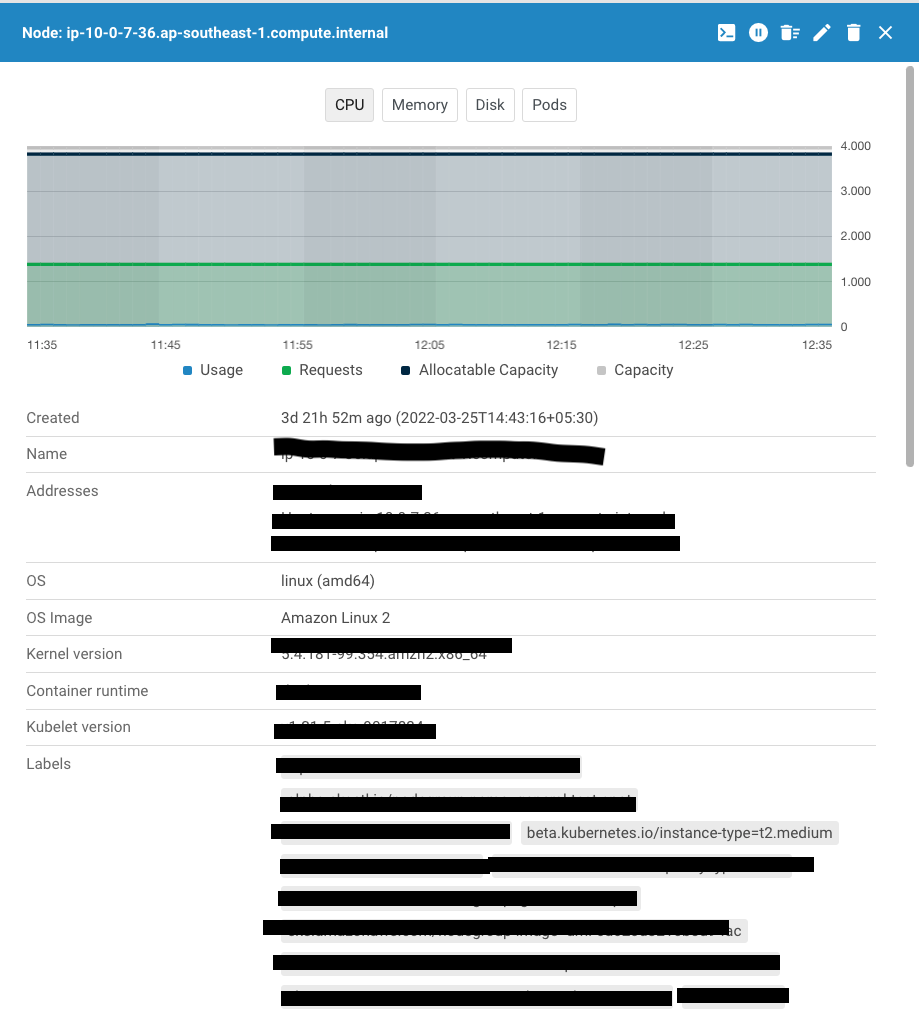The image size is (919, 1011).
Task: Close the node details panel
Action: [x=885, y=32]
